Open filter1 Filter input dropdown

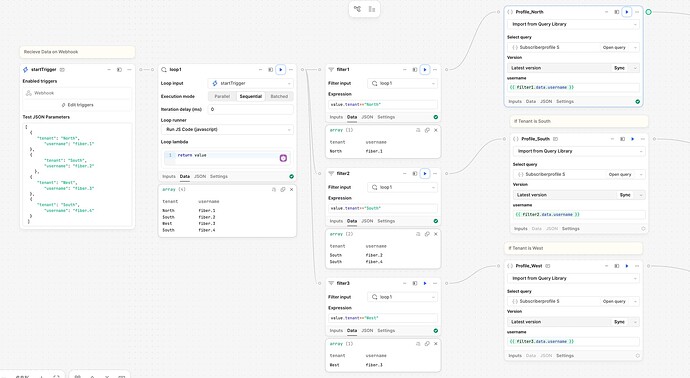tap(402, 83)
